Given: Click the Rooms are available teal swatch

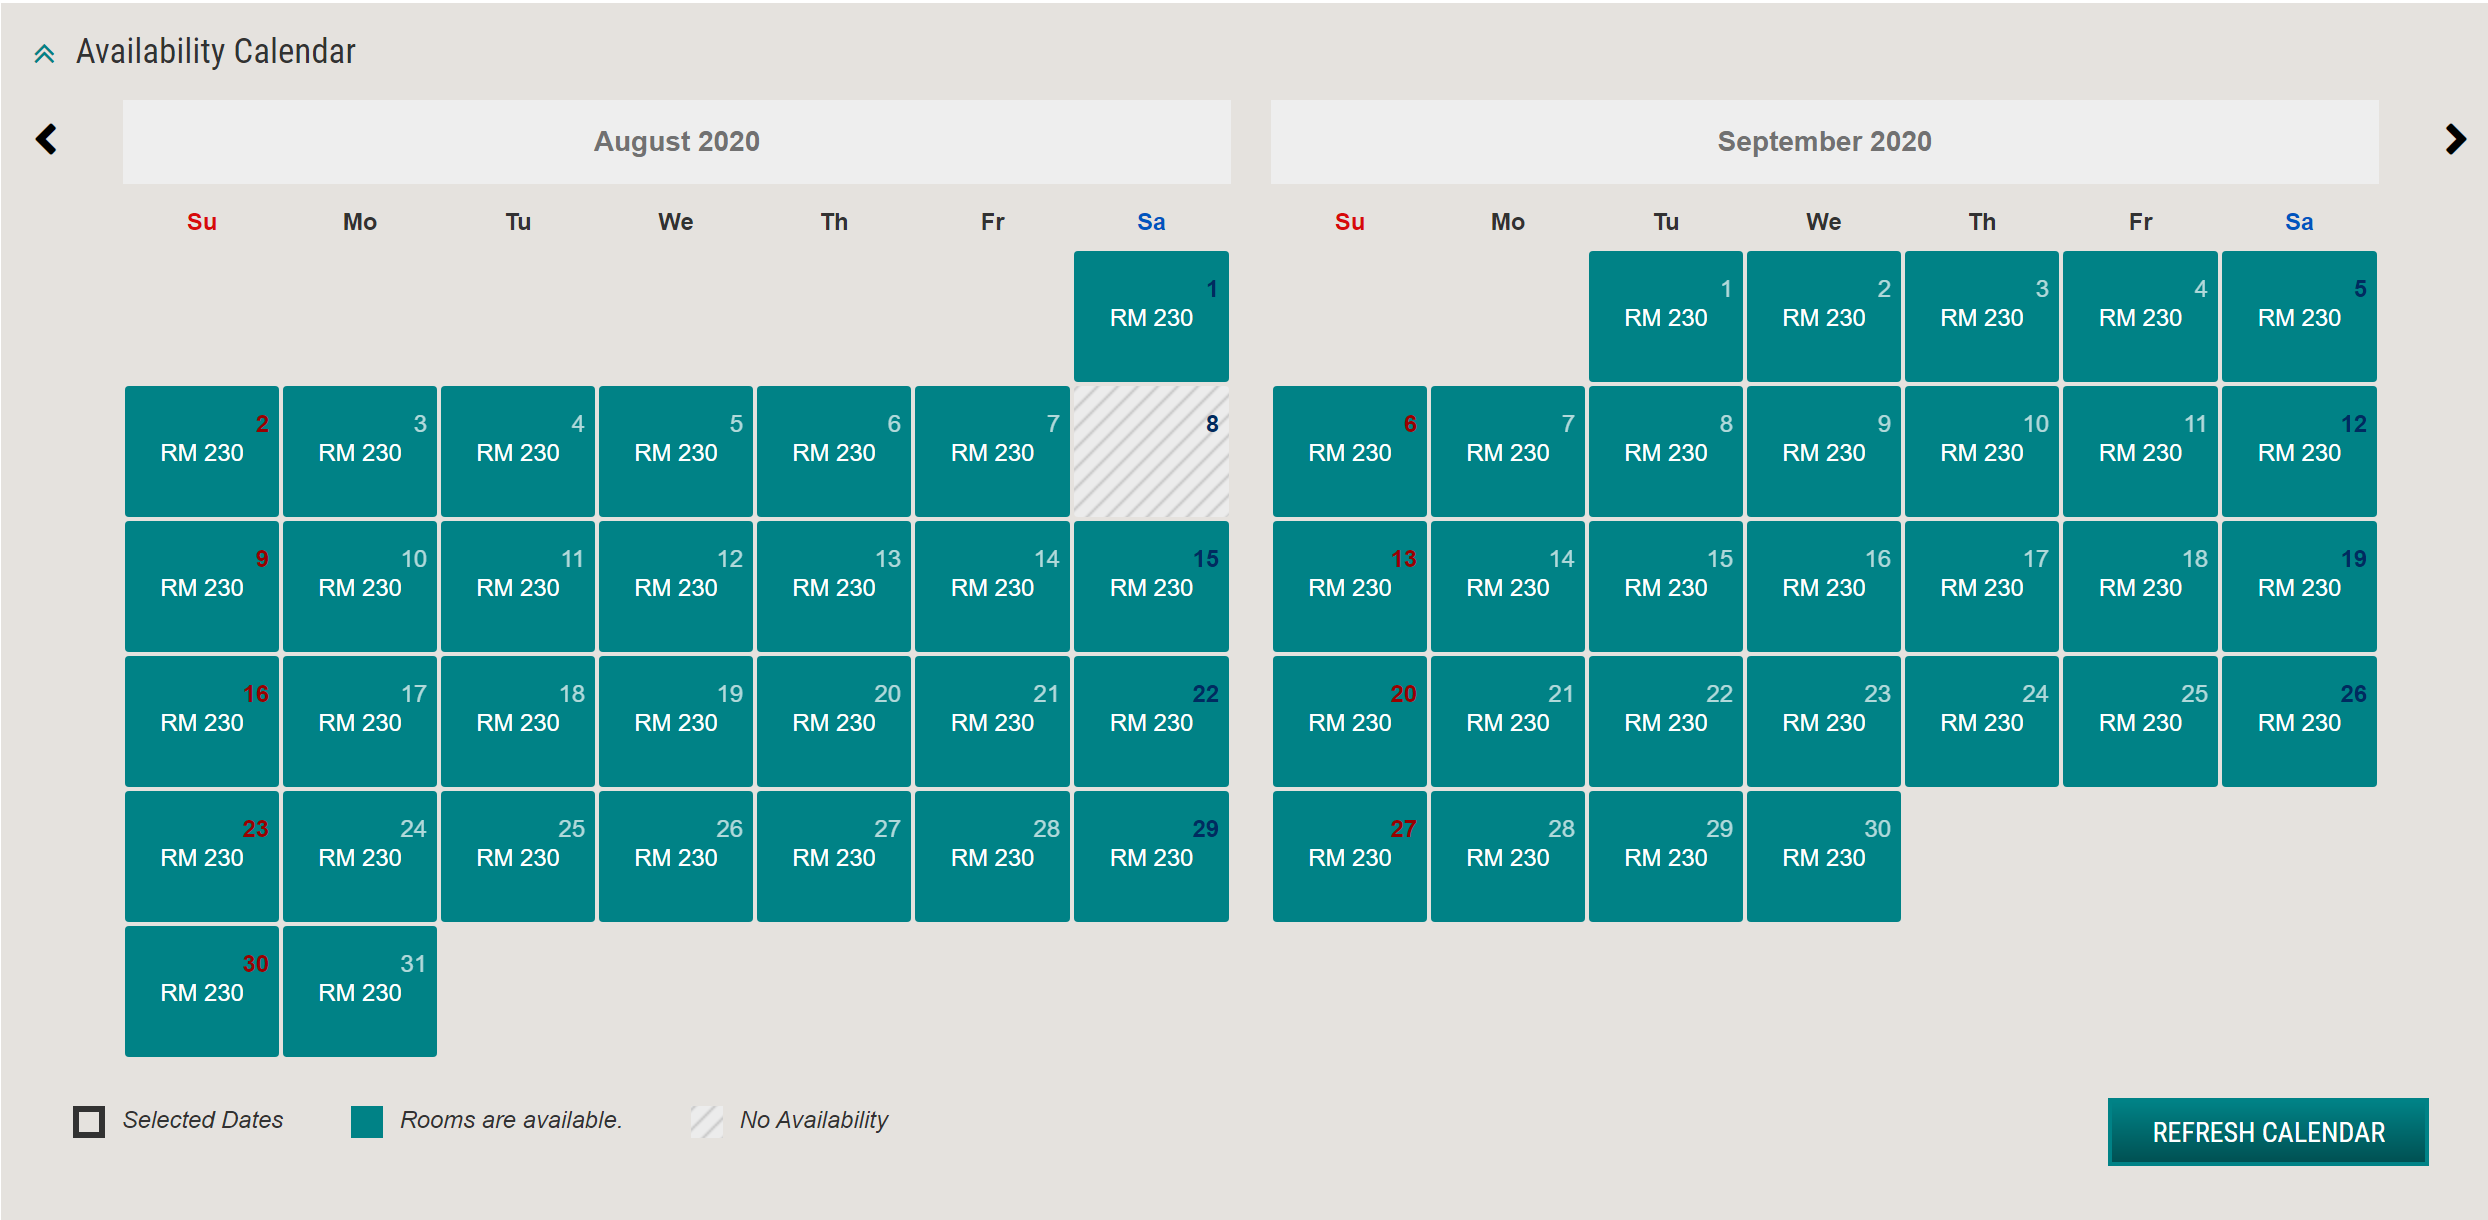Looking at the screenshot, I should [x=367, y=1121].
